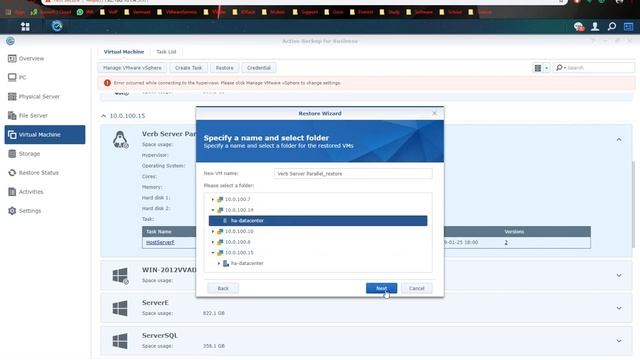
Task: Expand 10.0.100.8 node in folder tree
Action: [213, 242]
